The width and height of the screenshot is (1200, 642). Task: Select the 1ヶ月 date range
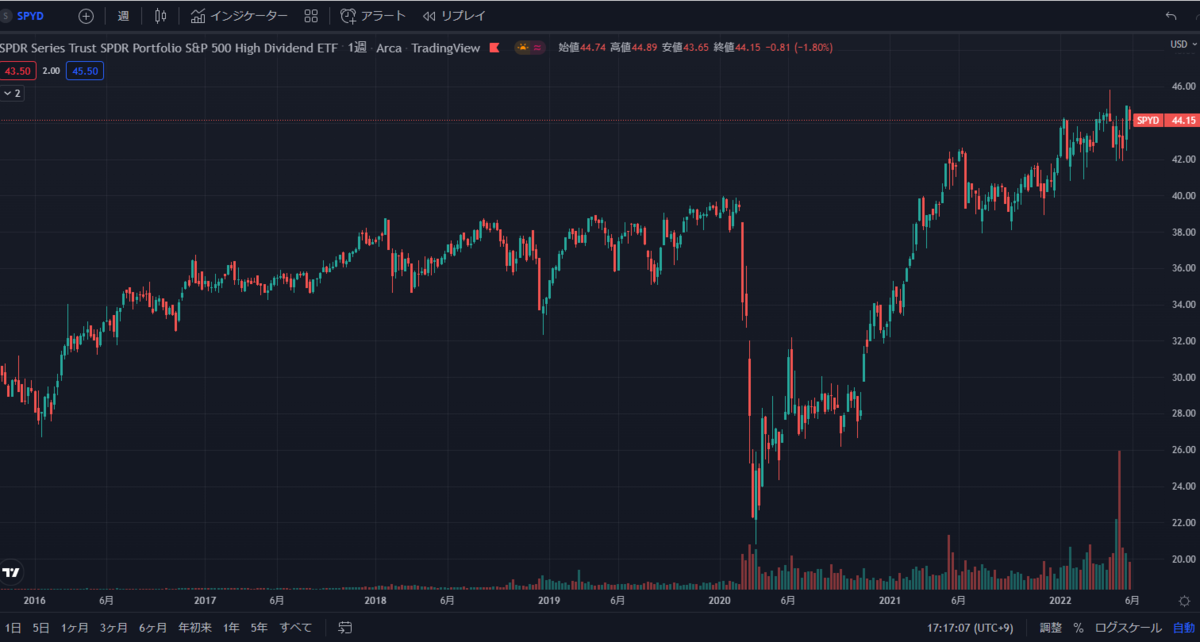[74, 628]
